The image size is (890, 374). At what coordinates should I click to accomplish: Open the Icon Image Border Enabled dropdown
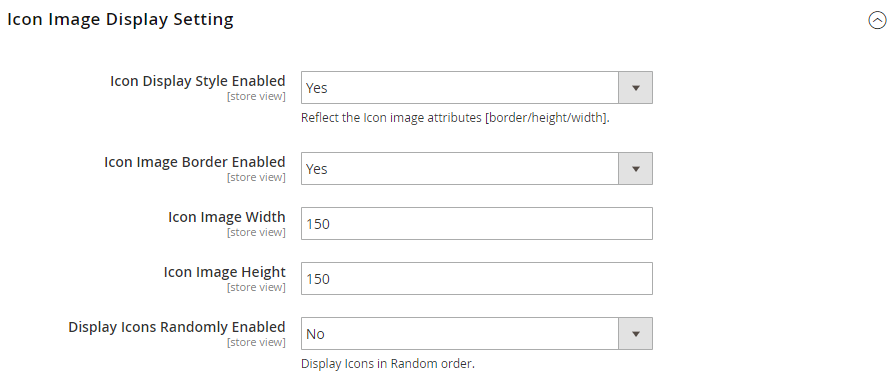click(x=477, y=169)
